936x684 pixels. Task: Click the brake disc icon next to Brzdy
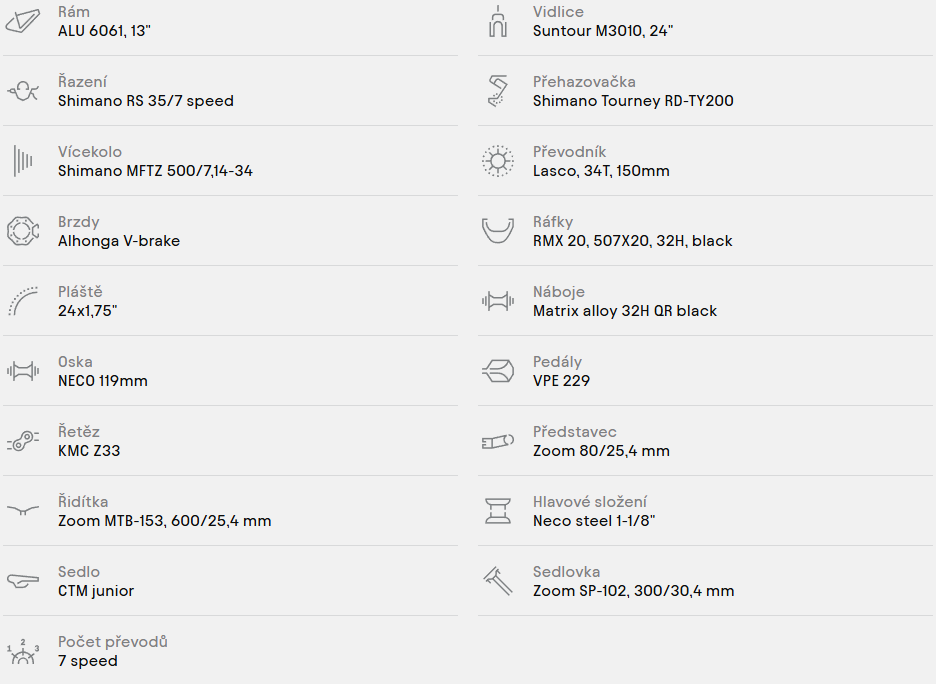(x=23, y=231)
